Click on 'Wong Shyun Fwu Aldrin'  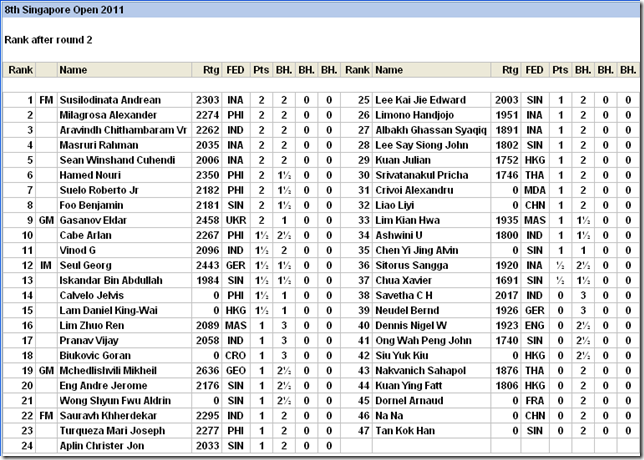click(115, 401)
